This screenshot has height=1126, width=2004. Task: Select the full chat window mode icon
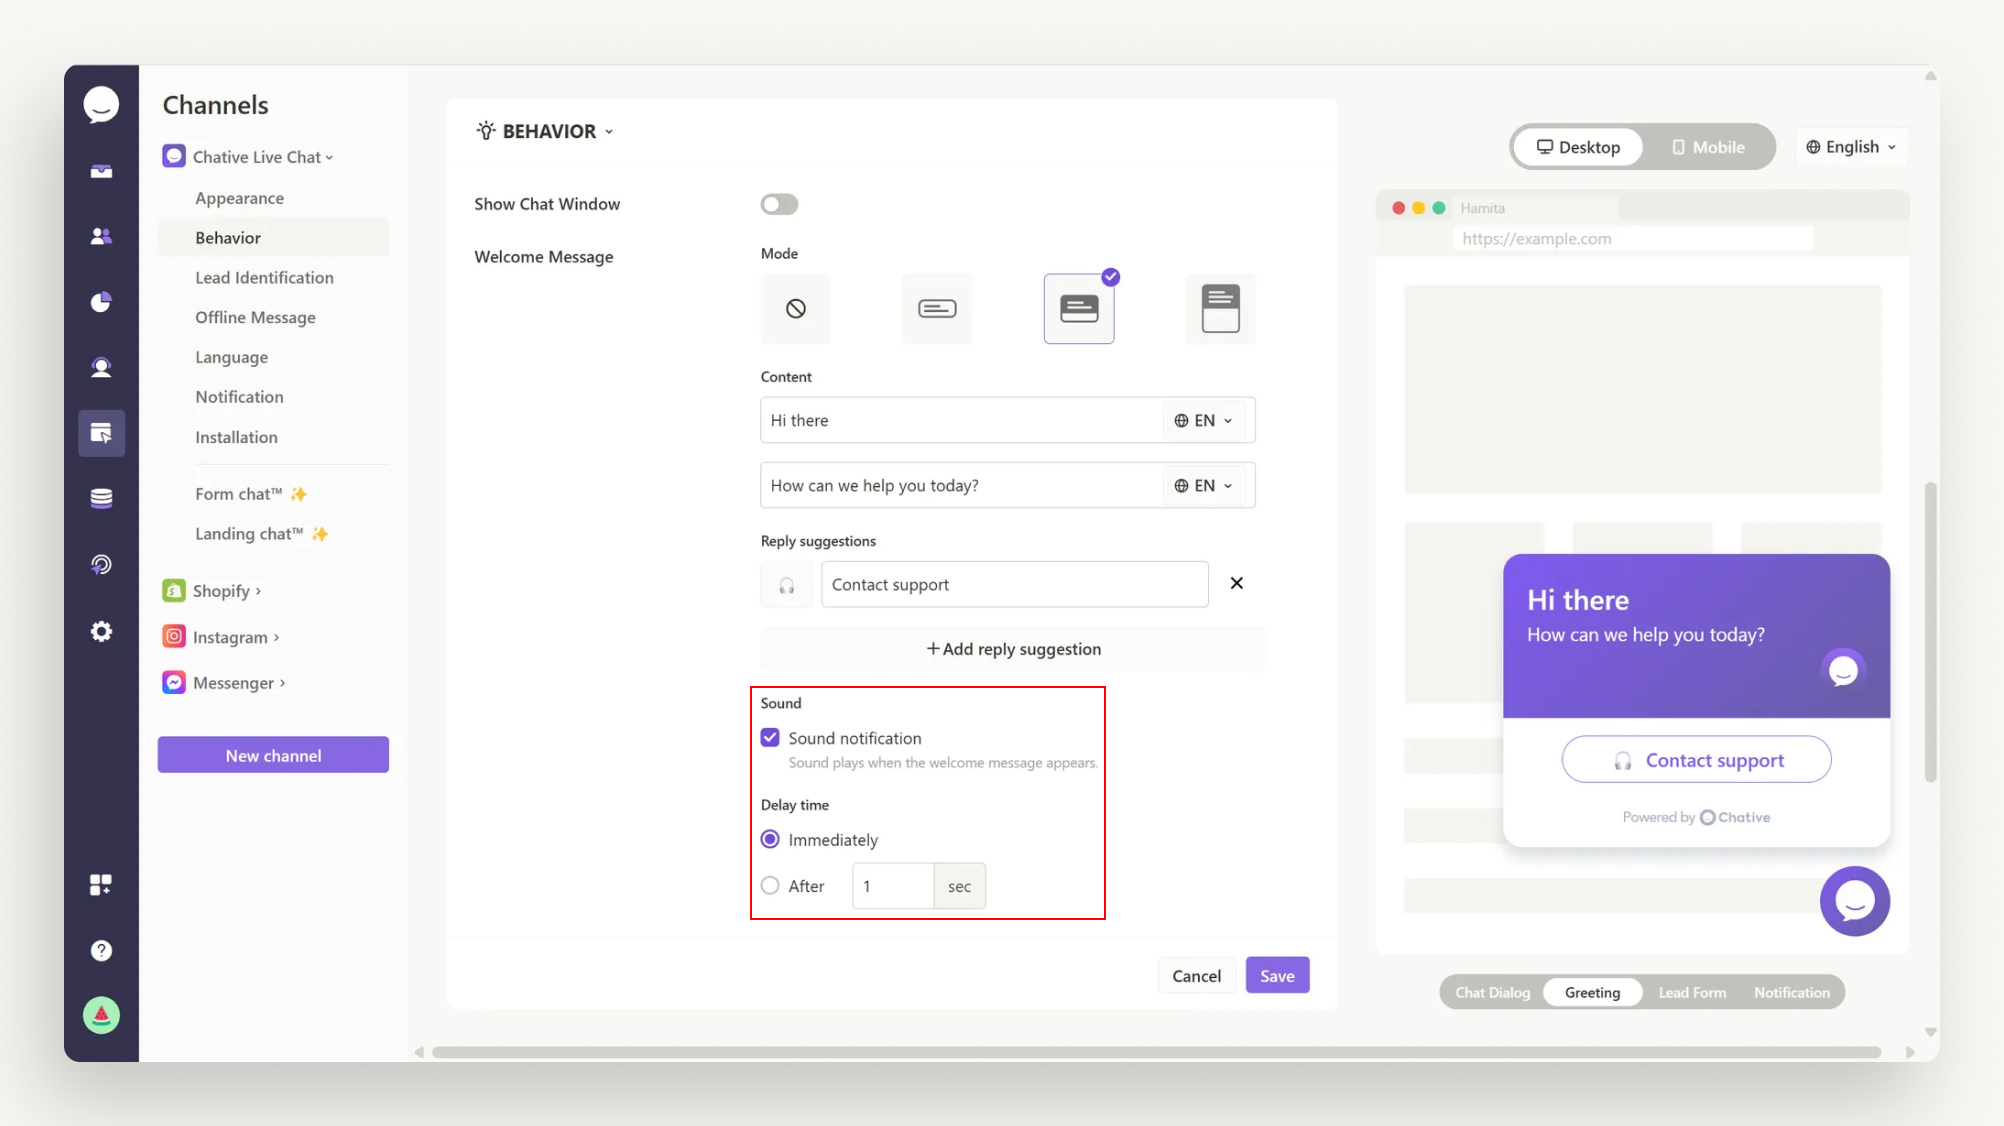coord(1220,309)
